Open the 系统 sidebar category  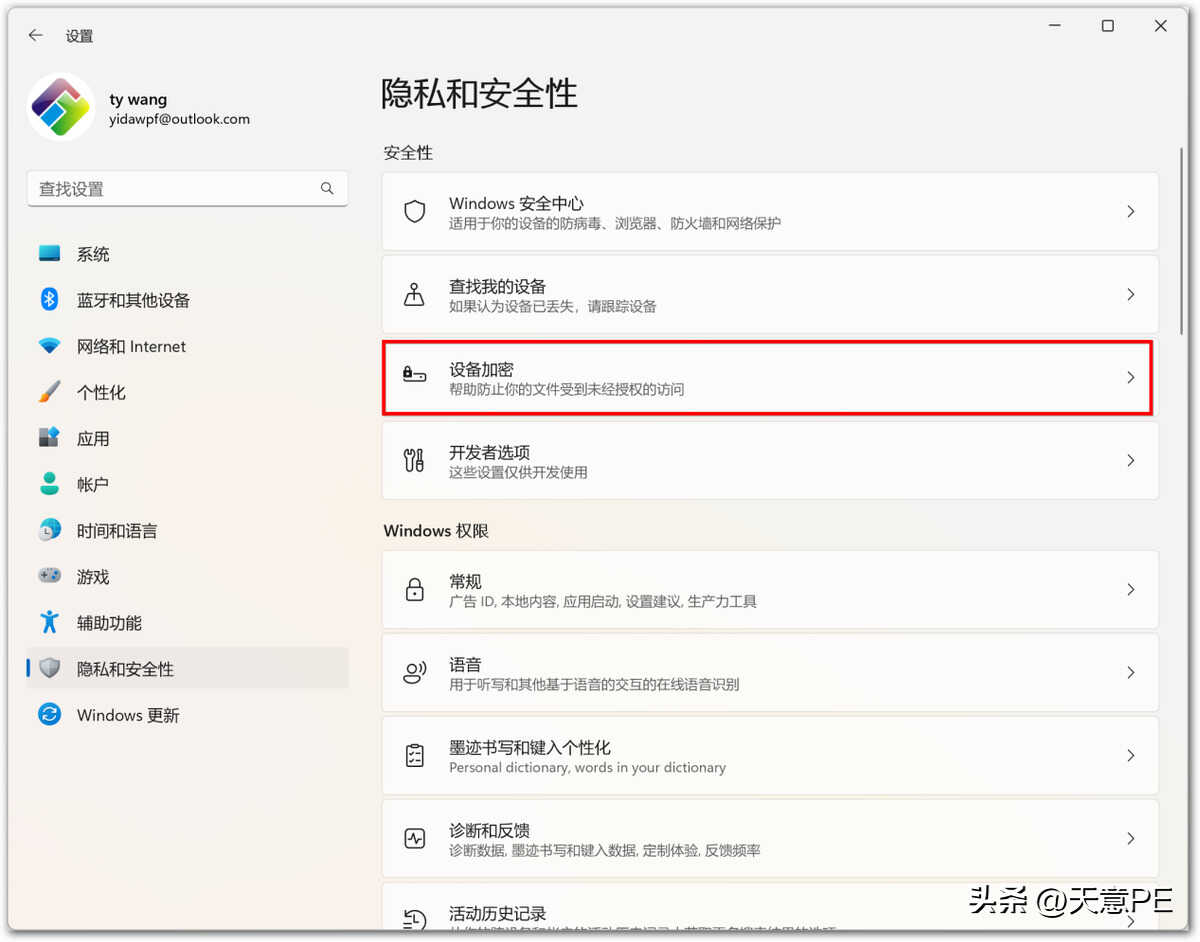point(93,254)
